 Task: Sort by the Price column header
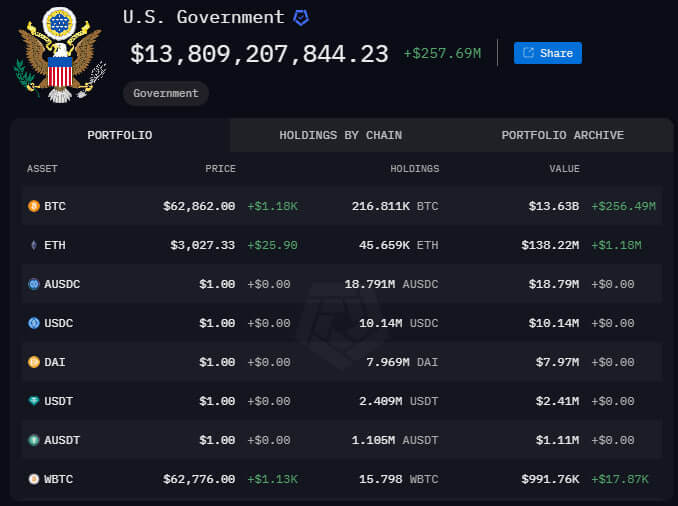pyautogui.click(x=221, y=169)
